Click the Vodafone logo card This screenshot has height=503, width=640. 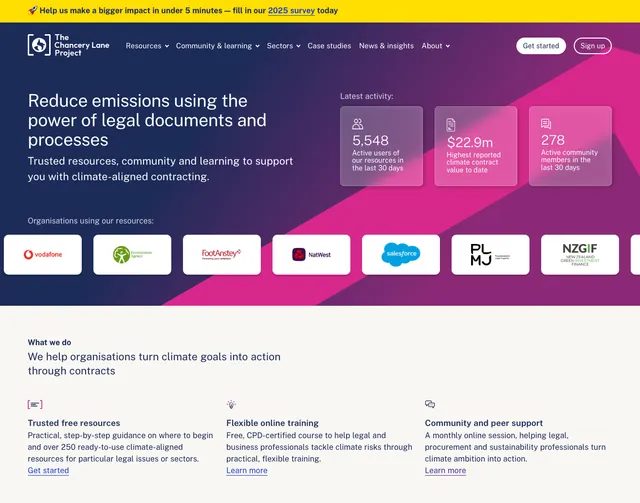(x=42, y=255)
